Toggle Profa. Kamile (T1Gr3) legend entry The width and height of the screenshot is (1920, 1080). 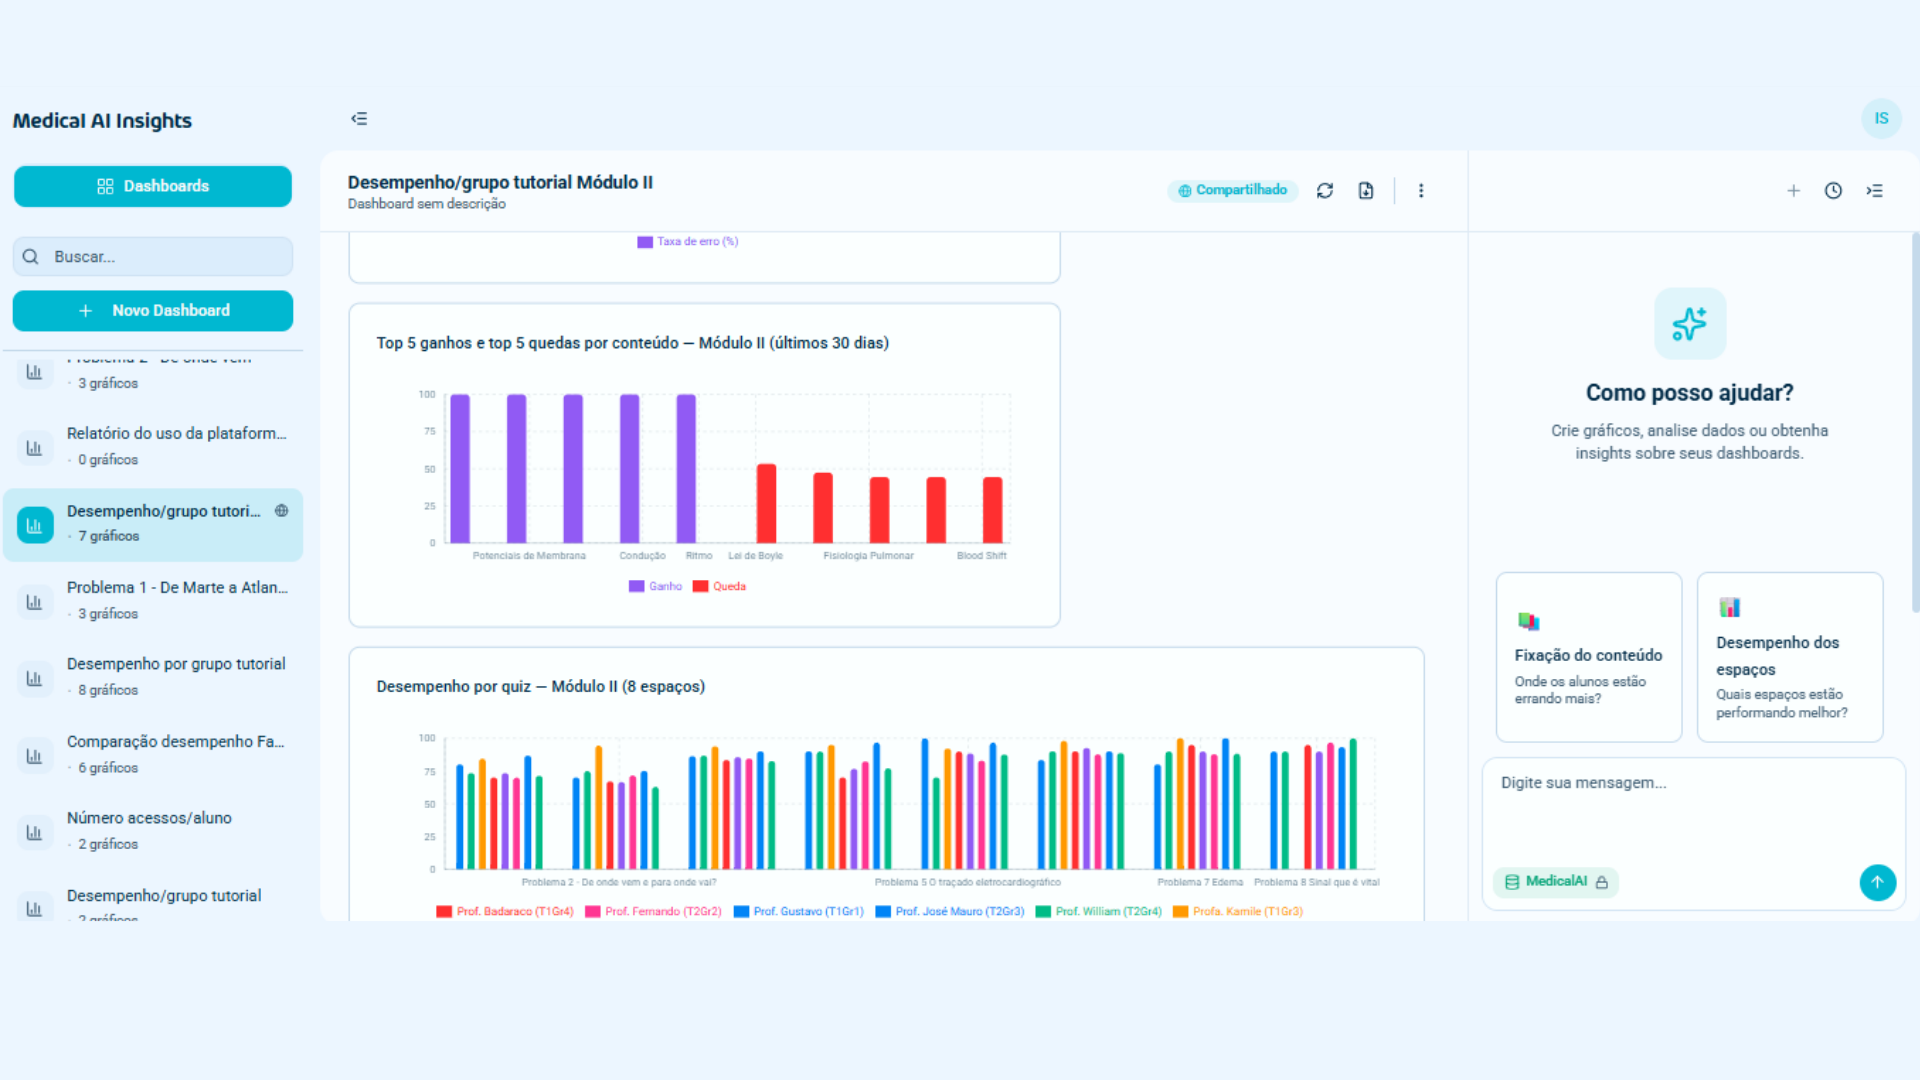coord(1238,911)
